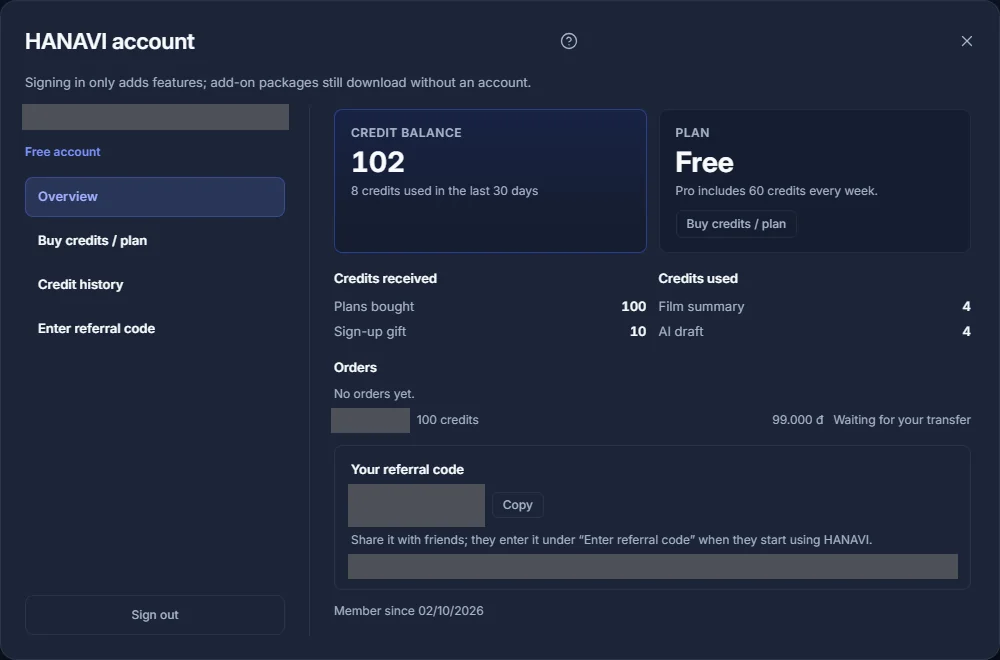Copy the referral code
Image resolution: width=1000 pixels, height=660 pixels.
(x=517, y=505)
